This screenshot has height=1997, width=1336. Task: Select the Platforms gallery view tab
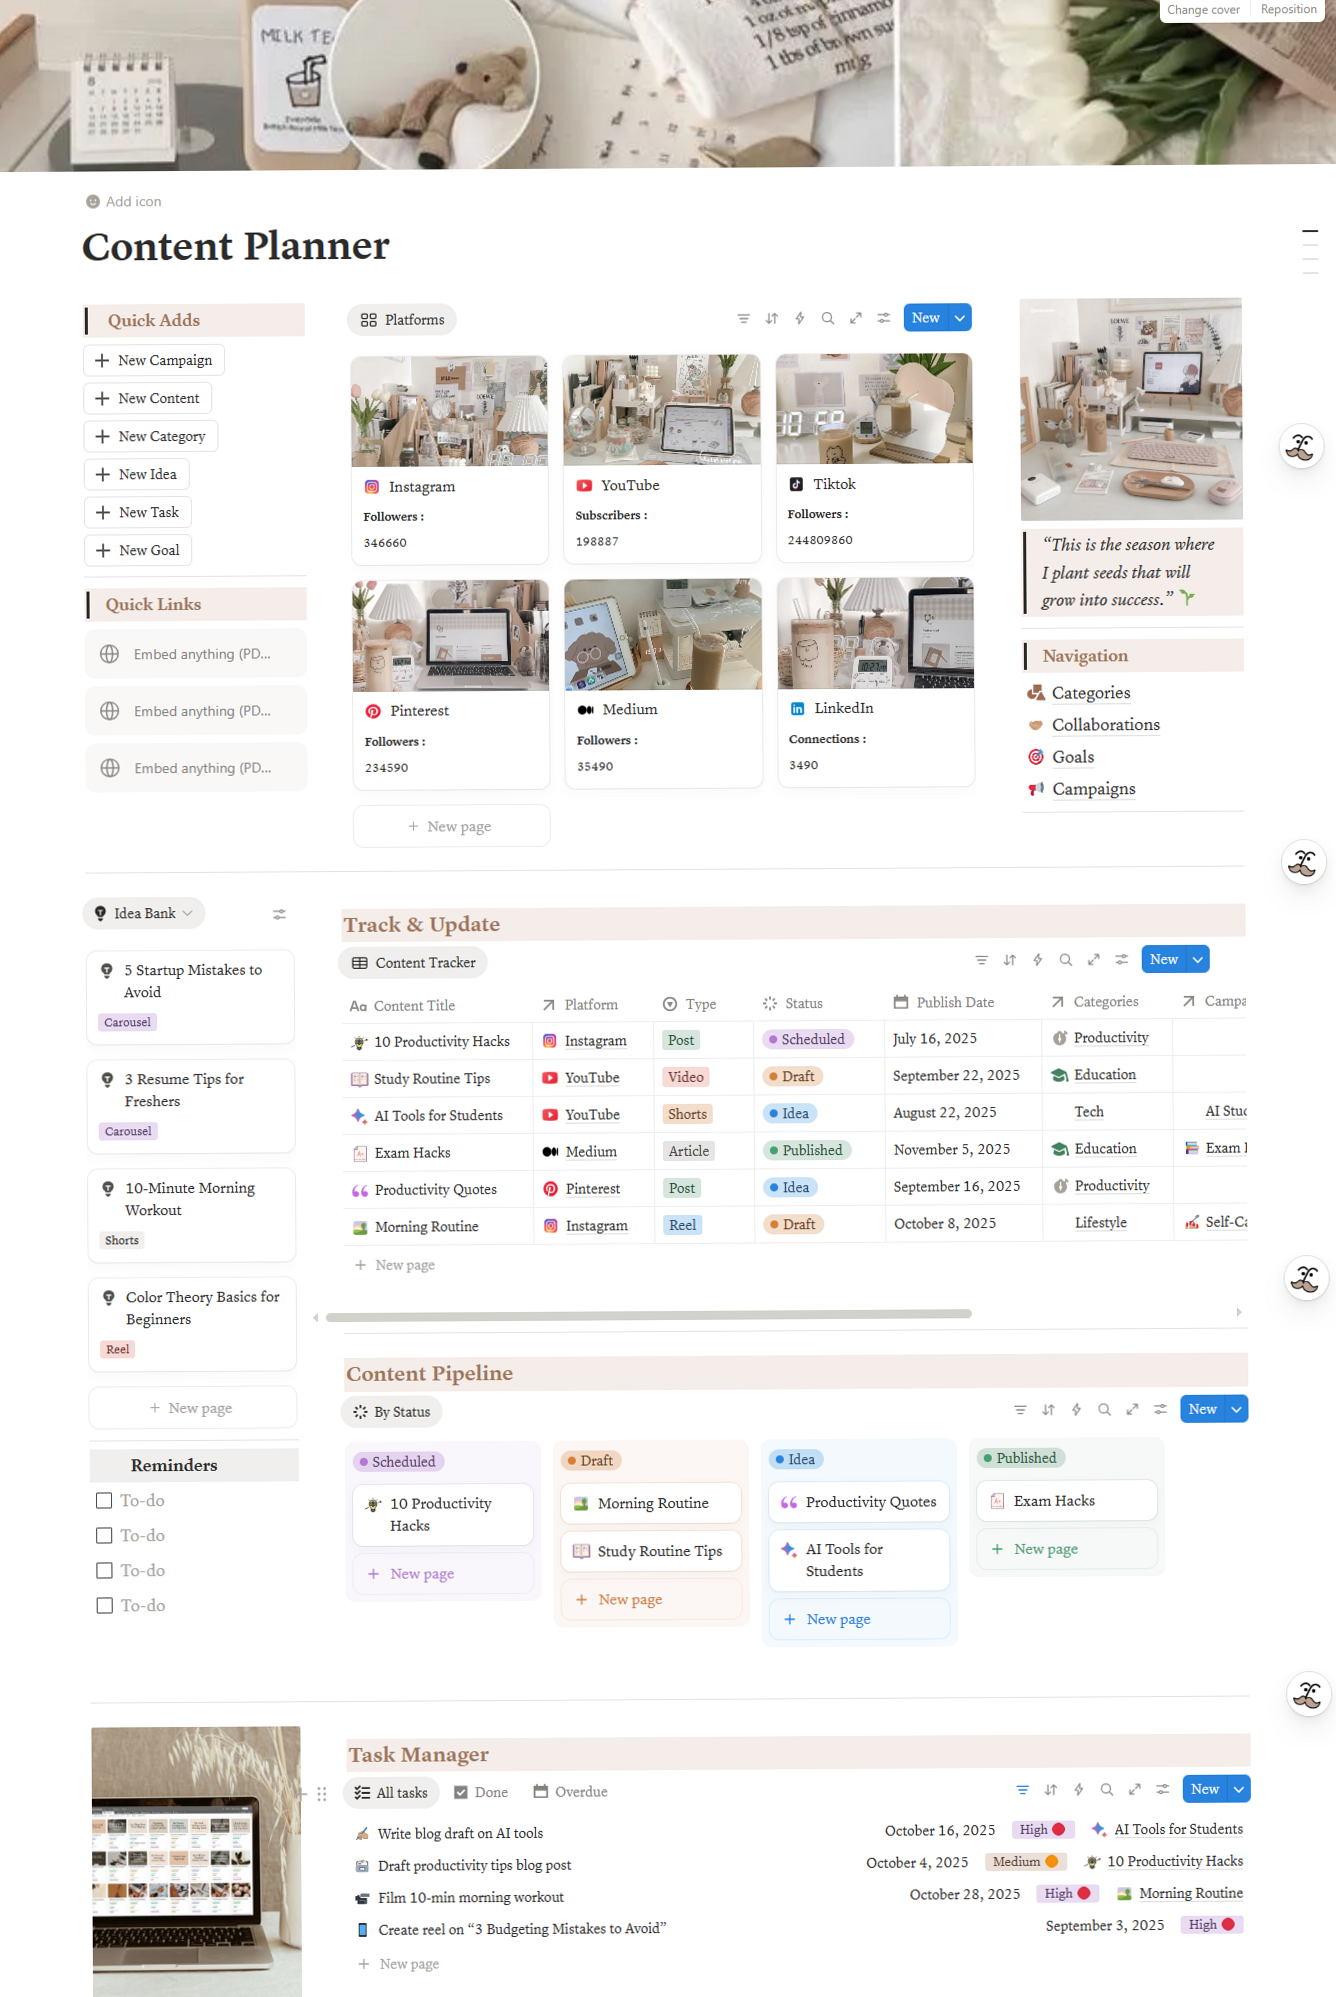click(402, 320)
